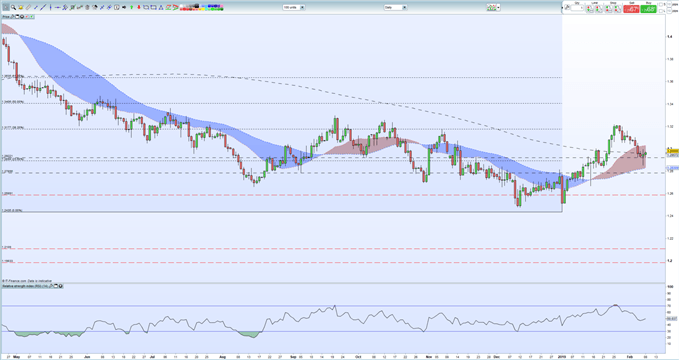Tick the checkbox below the S option
The height and width of the screenshot is (360, 679).
(661, 11)
